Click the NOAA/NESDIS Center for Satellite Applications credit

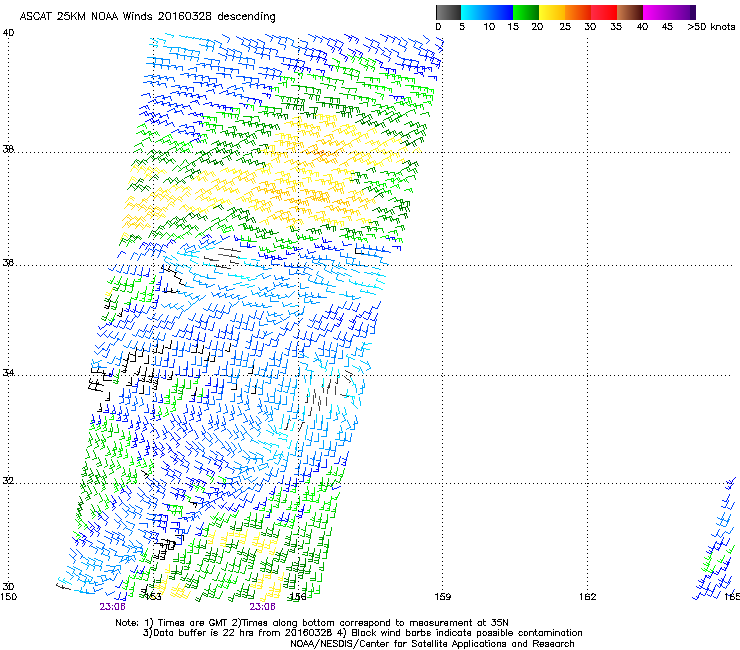(432, 644)
